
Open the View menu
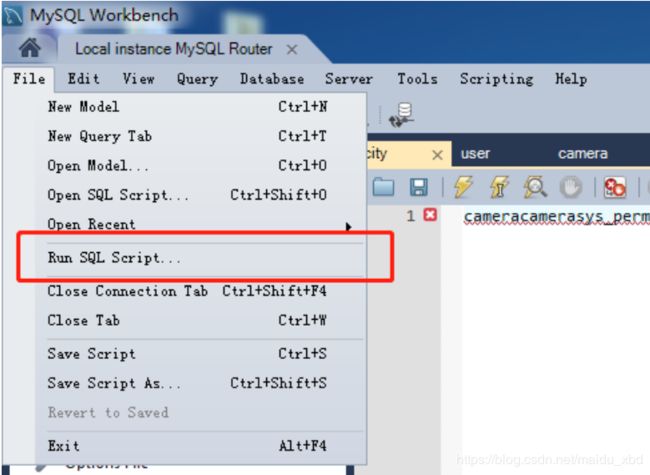pos(139,79)
